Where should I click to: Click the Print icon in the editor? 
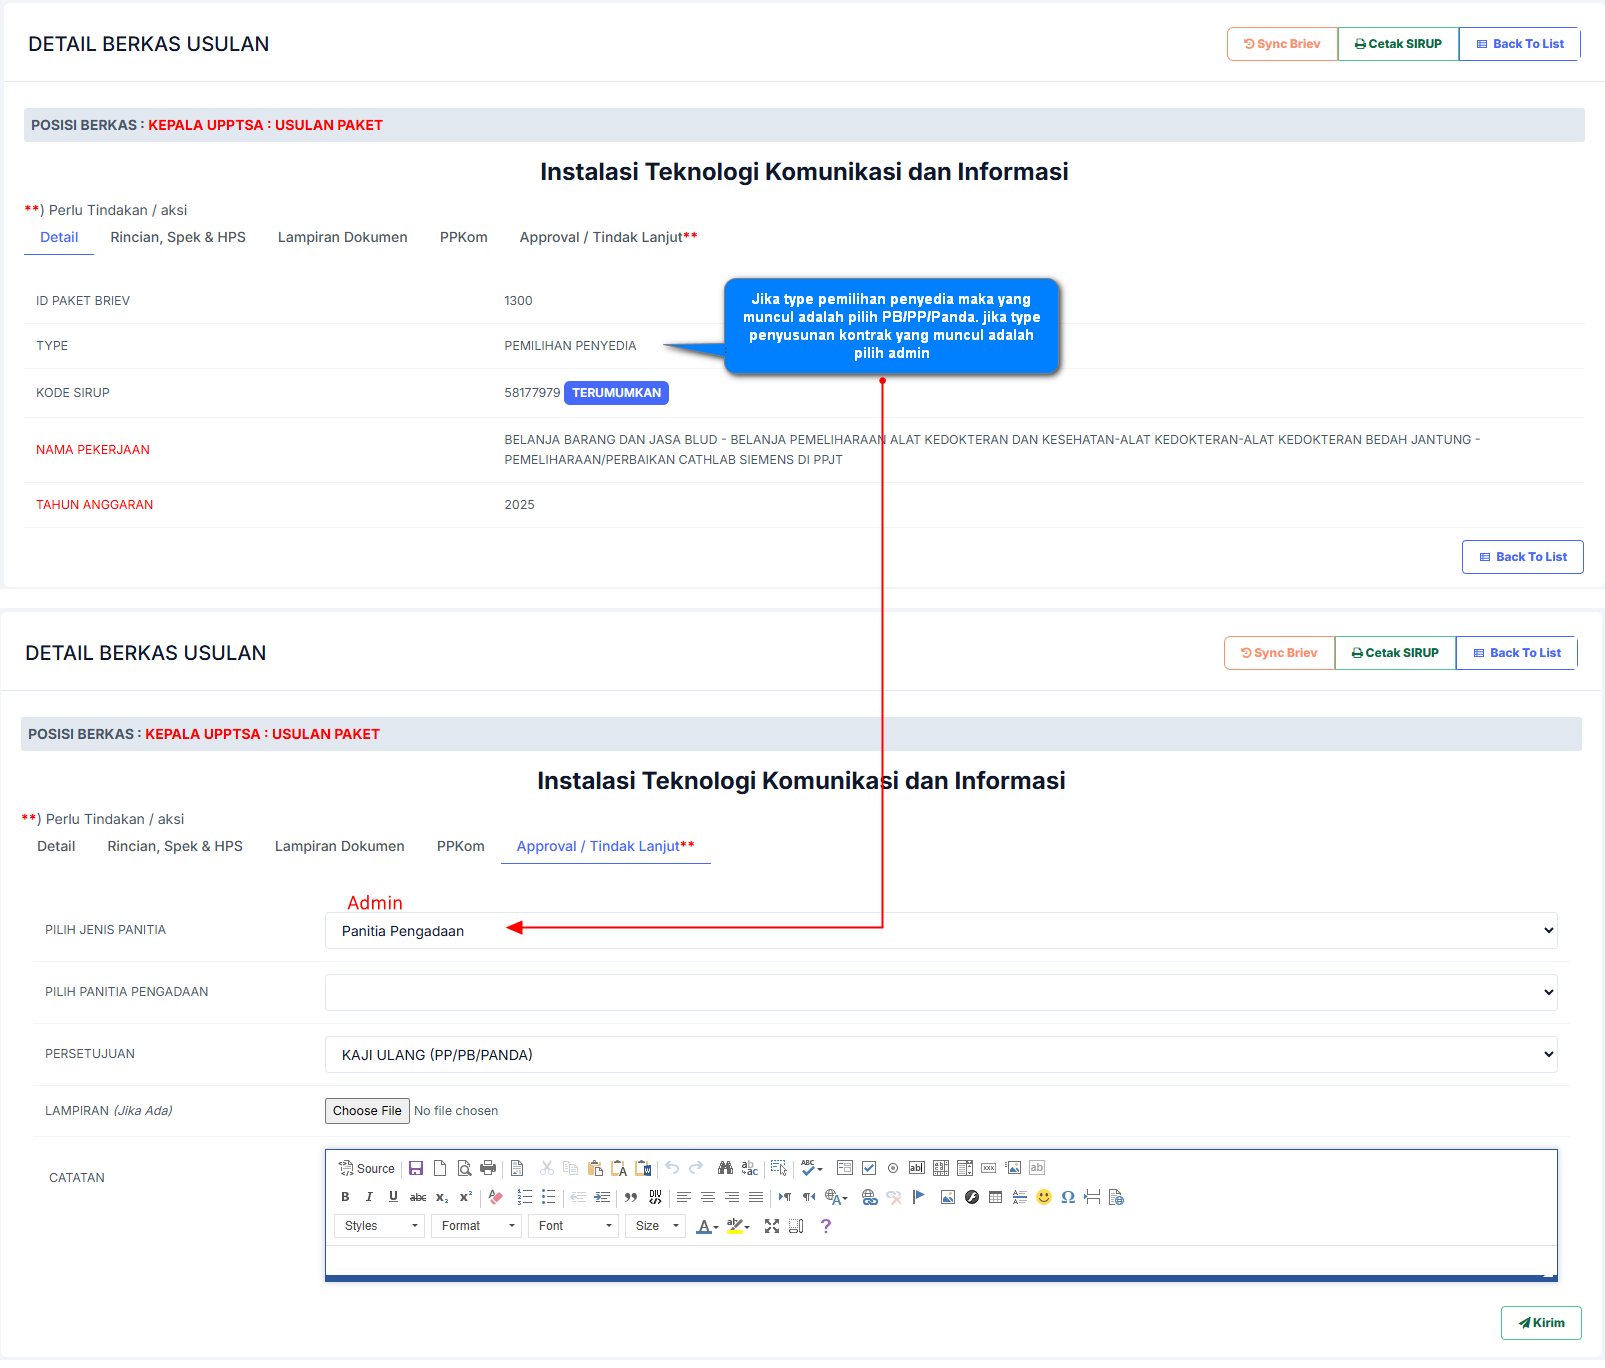click(488, 1168)
